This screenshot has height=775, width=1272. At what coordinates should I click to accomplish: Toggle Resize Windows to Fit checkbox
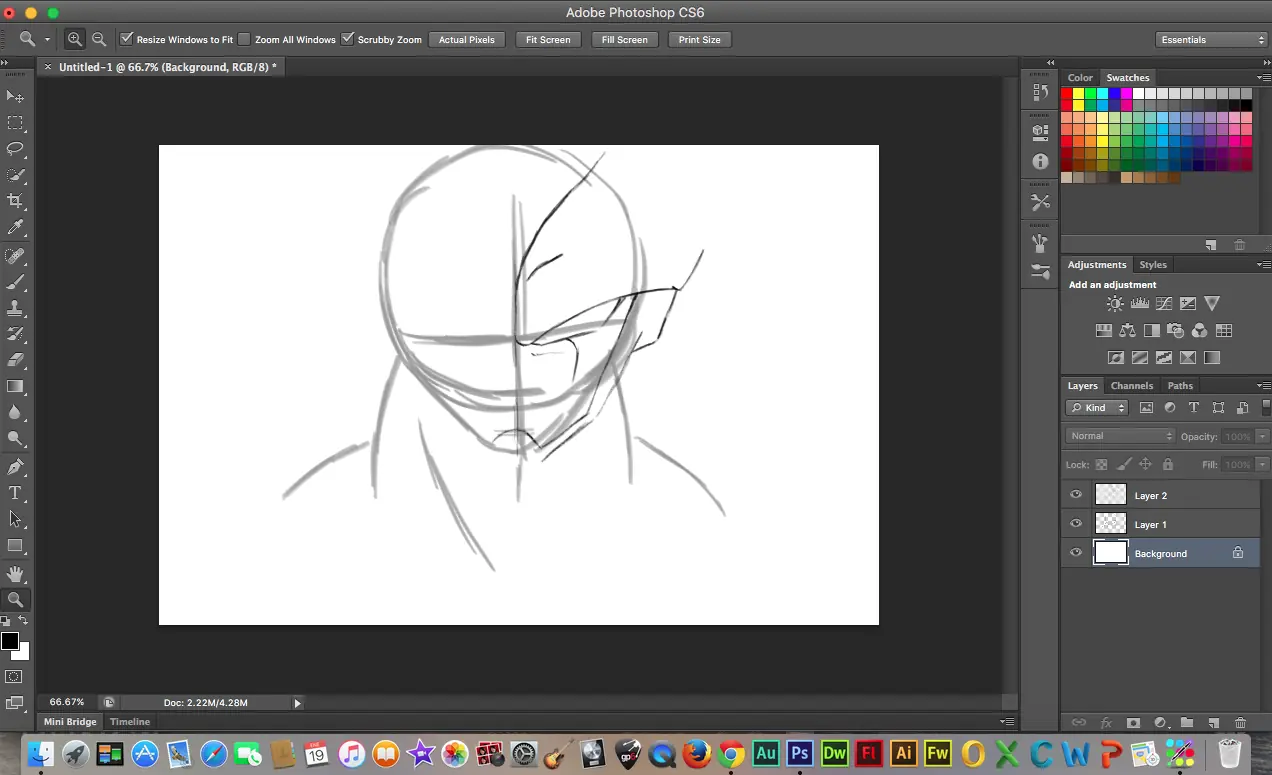point(126,39)
